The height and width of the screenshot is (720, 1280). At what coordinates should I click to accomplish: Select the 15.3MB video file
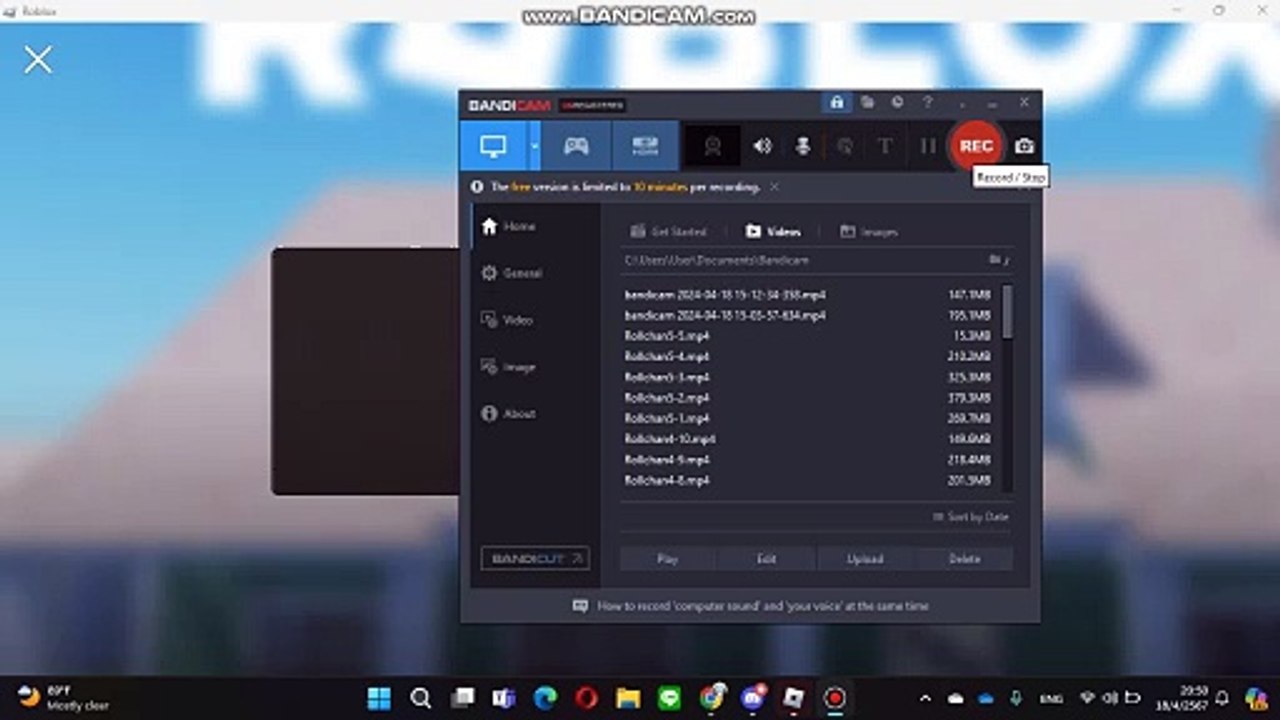808,336
